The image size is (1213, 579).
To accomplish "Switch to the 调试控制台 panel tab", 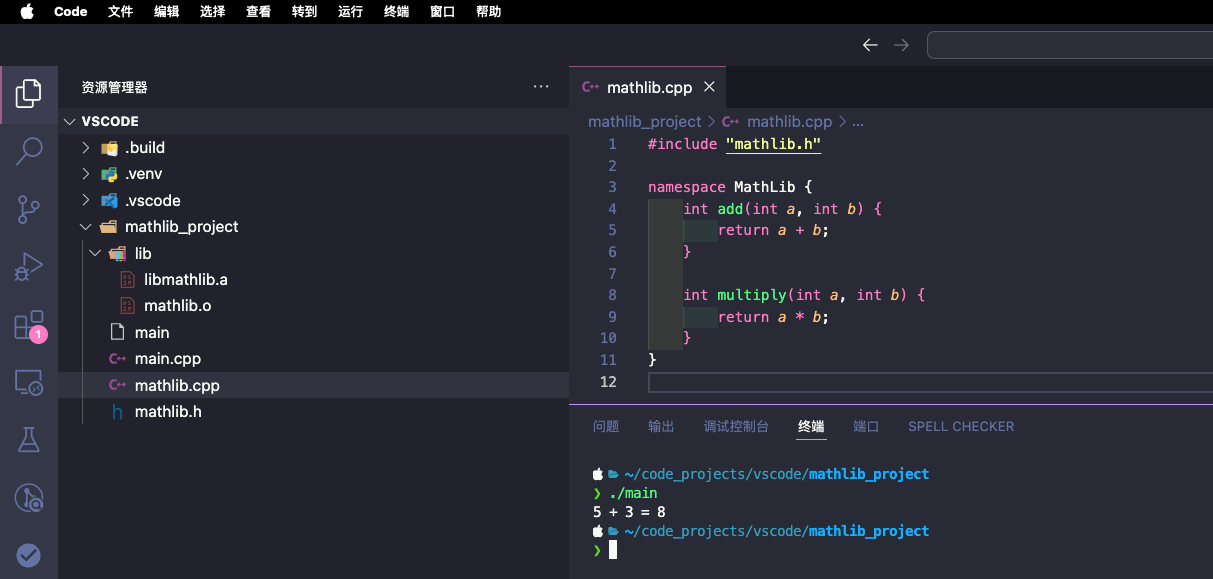I will coord(736,426).
